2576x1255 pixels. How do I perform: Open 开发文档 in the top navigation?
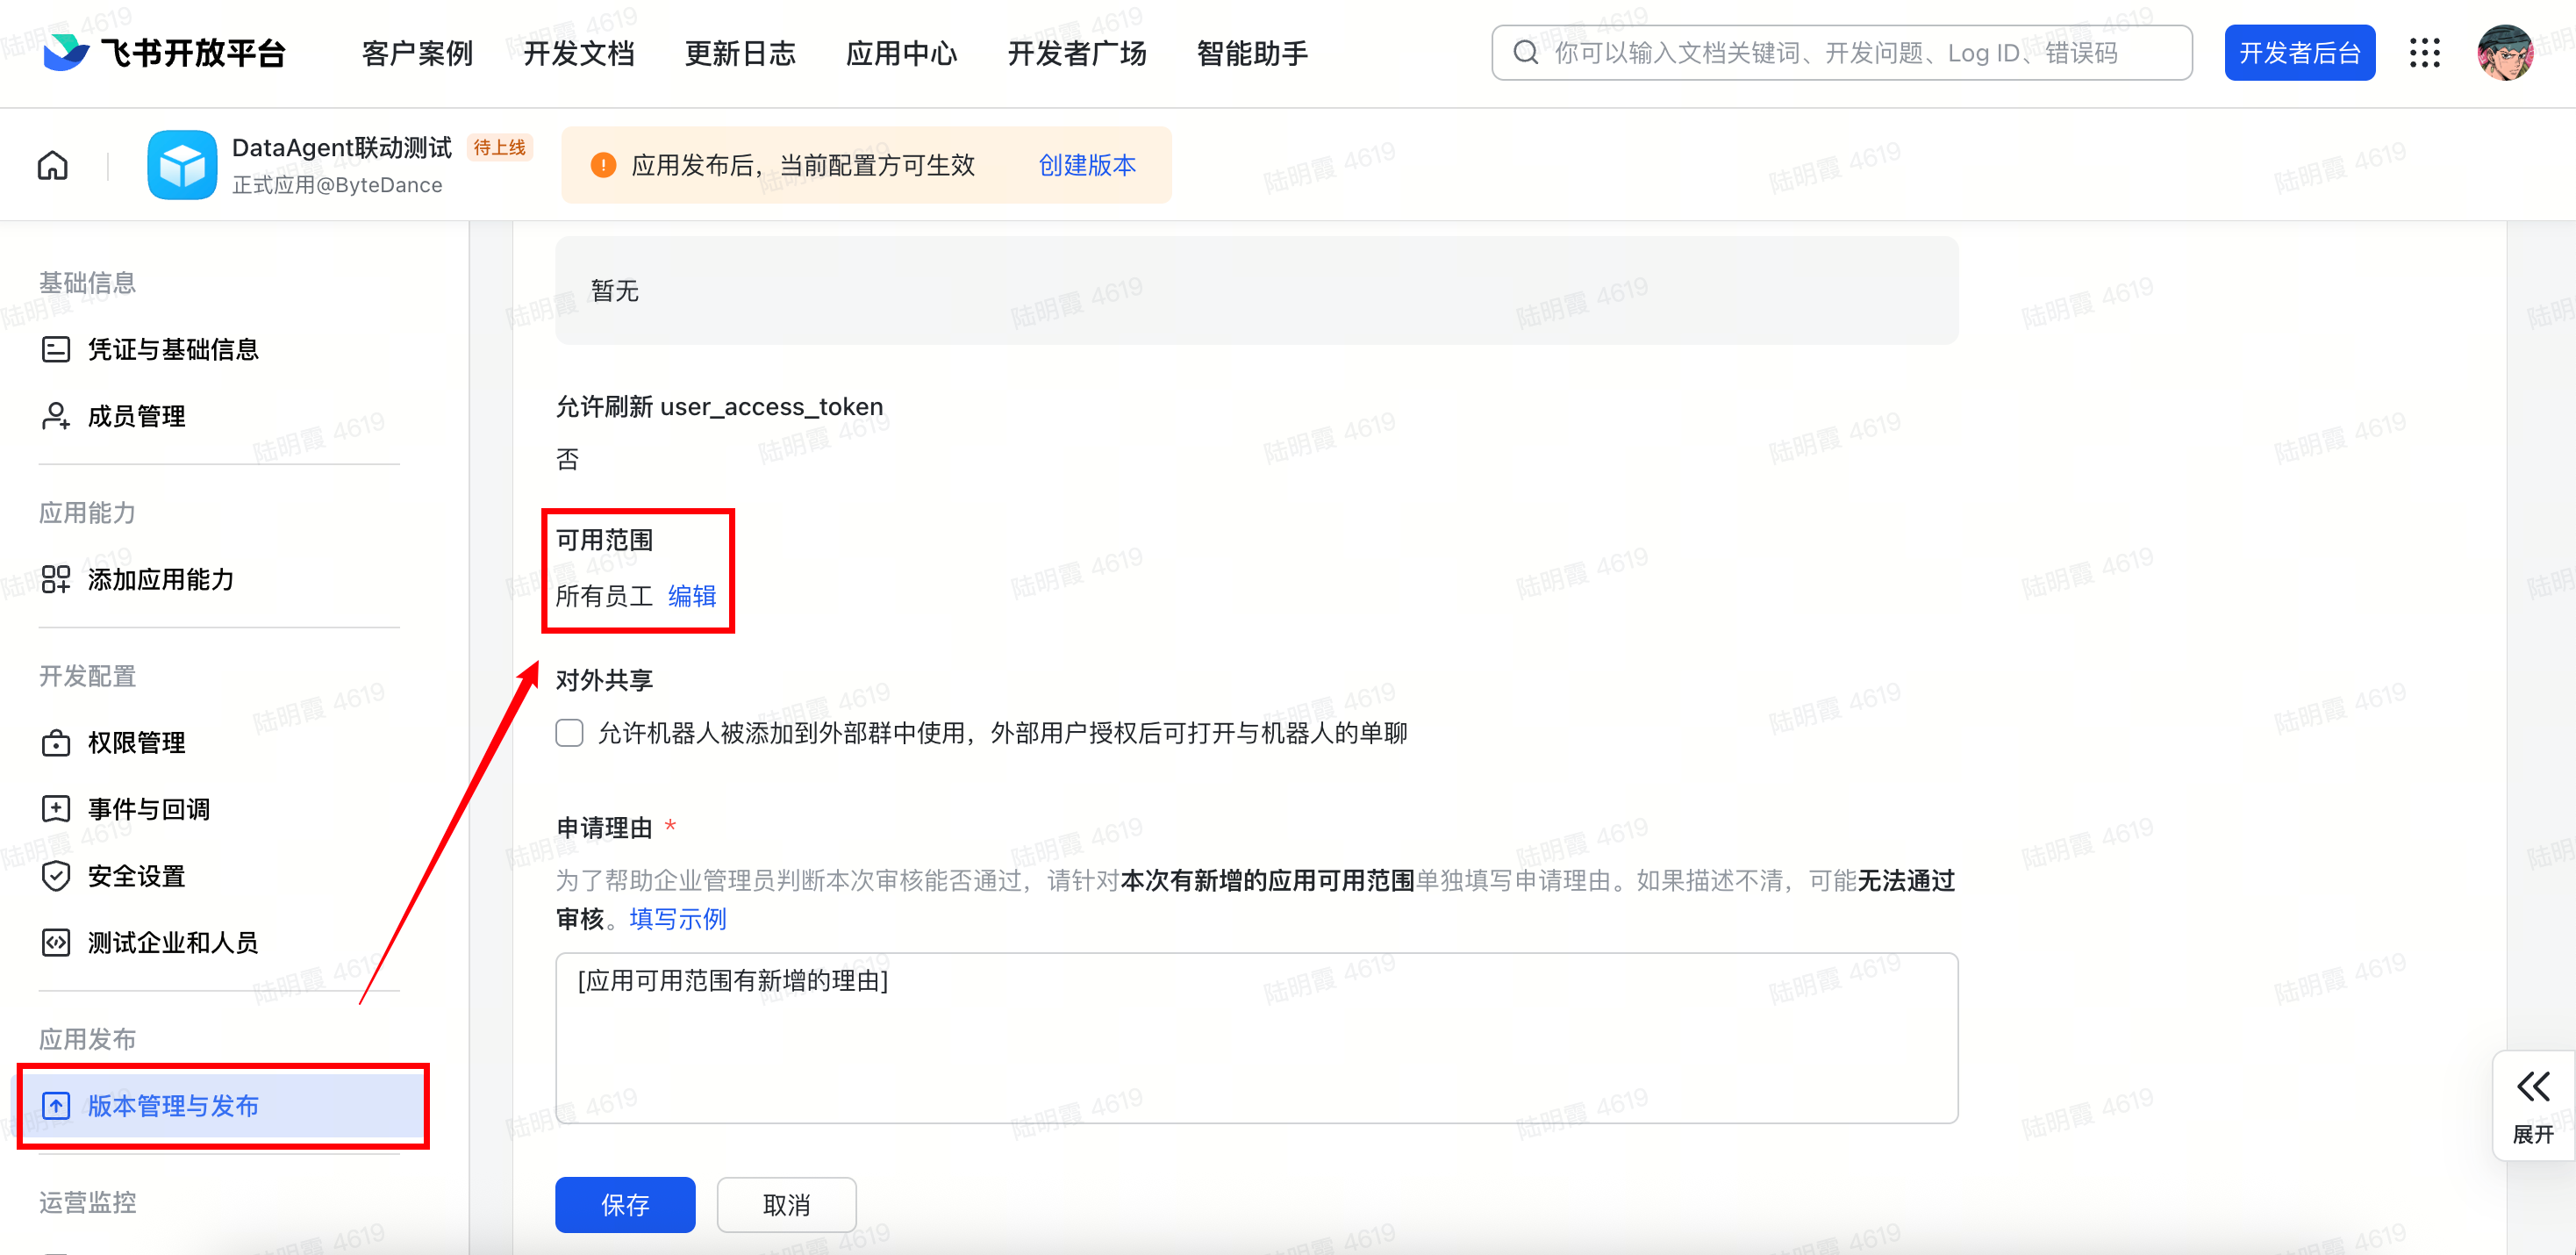[x=579, y=53]
